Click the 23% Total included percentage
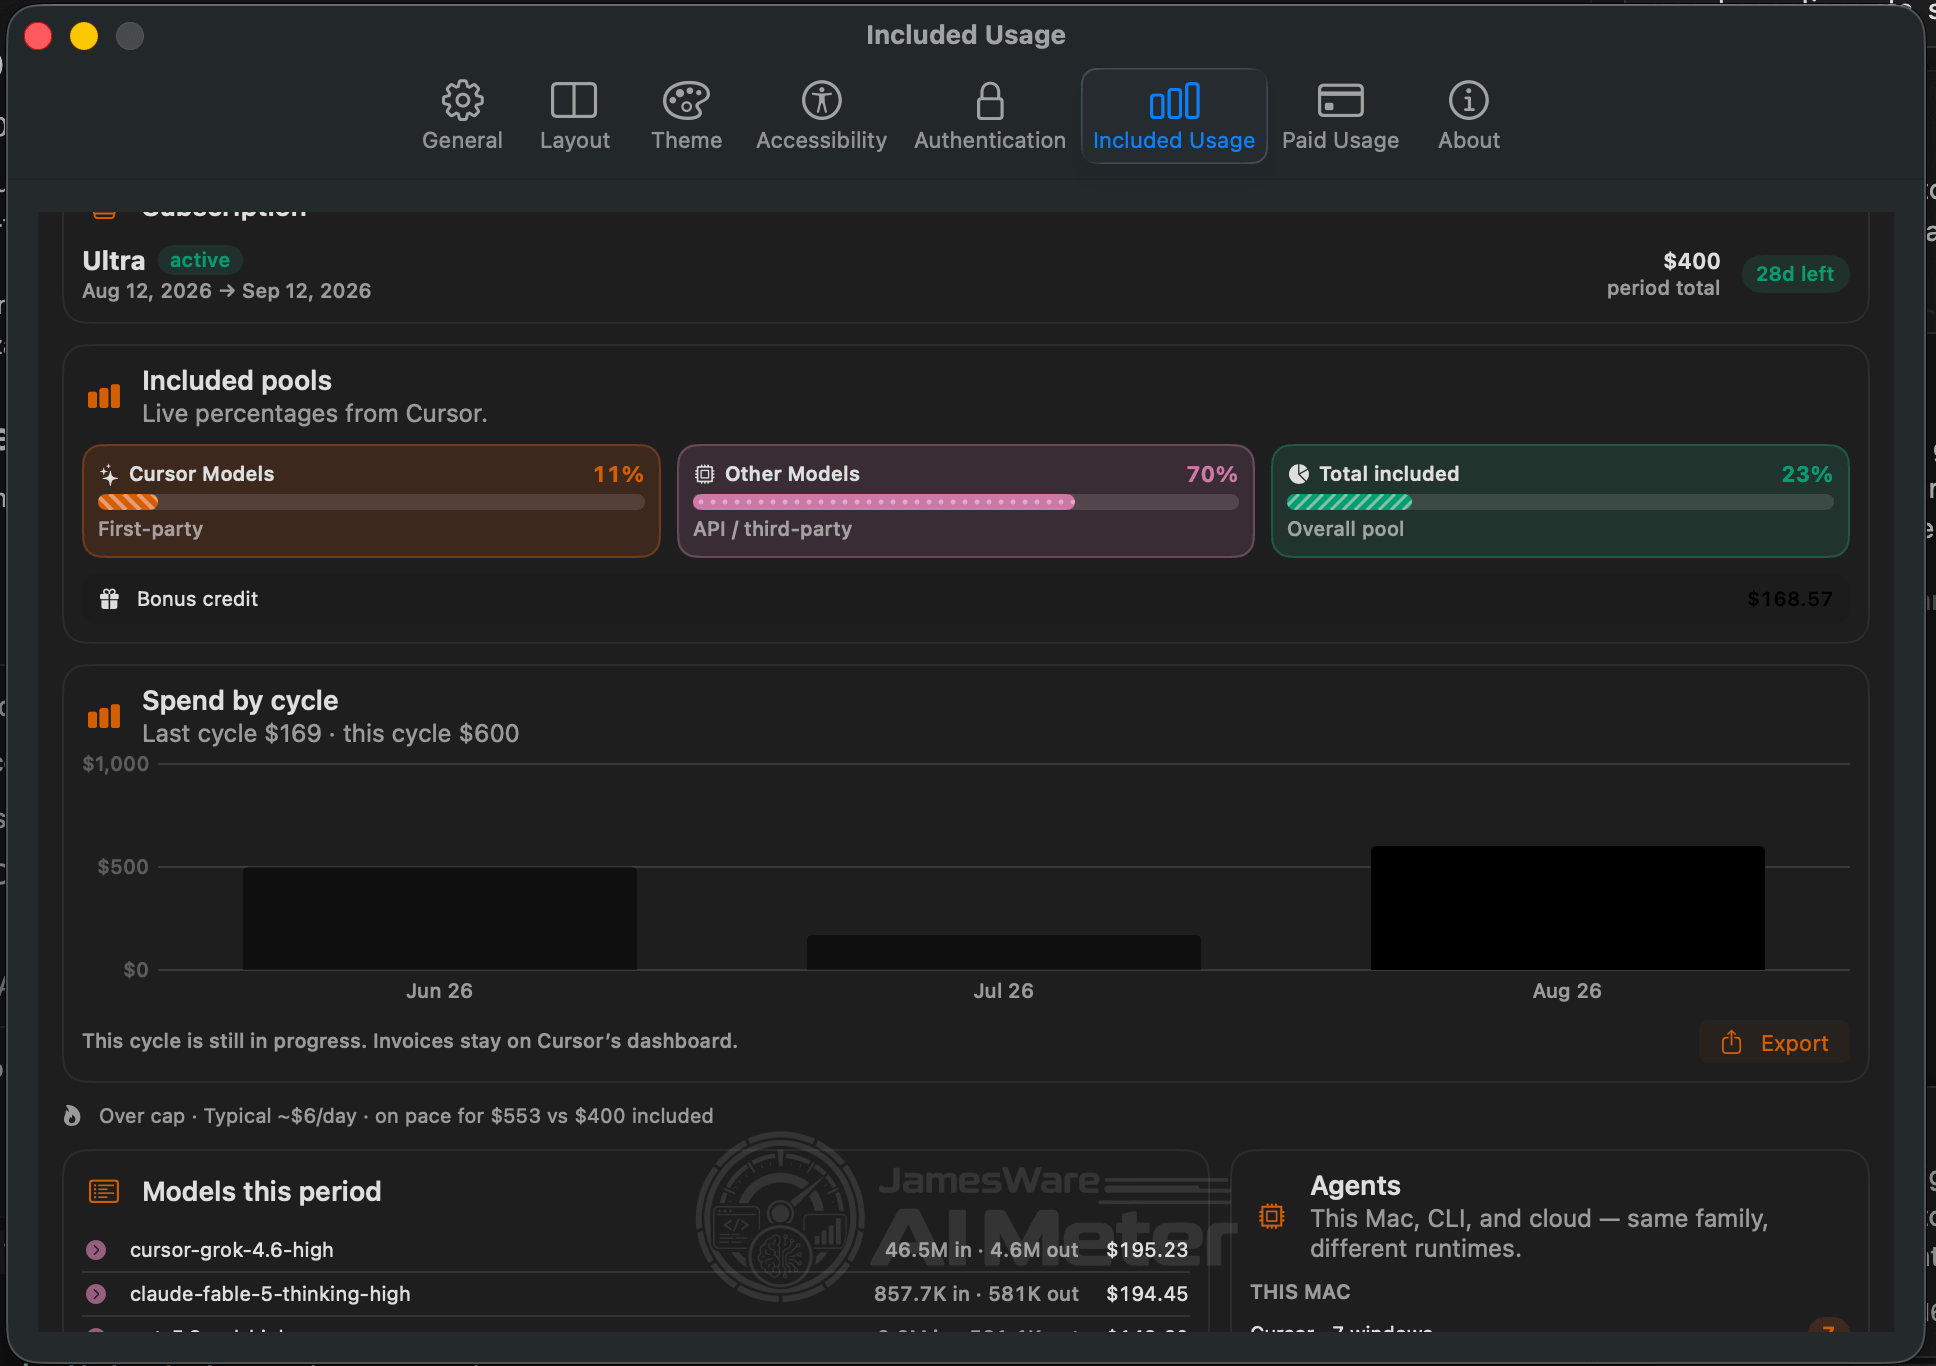Viewport: 1936px width, 1366px height. [x=1807, y=474]
